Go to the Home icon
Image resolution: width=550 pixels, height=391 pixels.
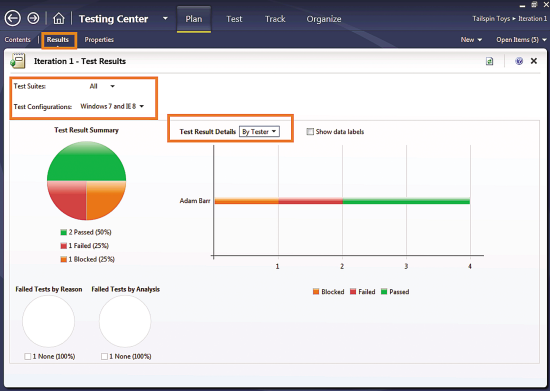click(59, 18)
